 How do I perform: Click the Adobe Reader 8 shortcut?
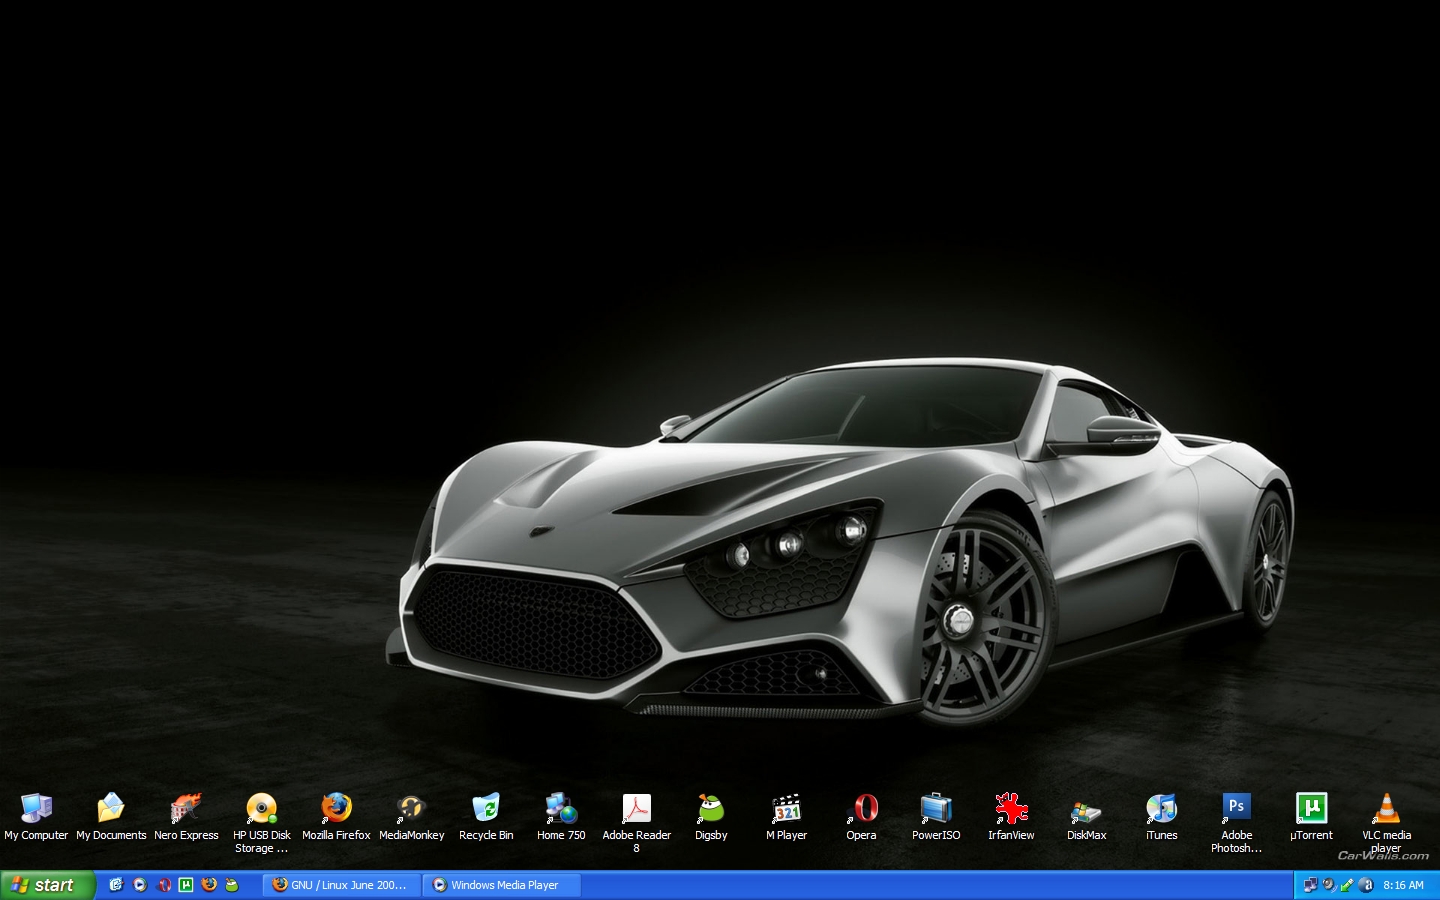[x=636, y=809]
